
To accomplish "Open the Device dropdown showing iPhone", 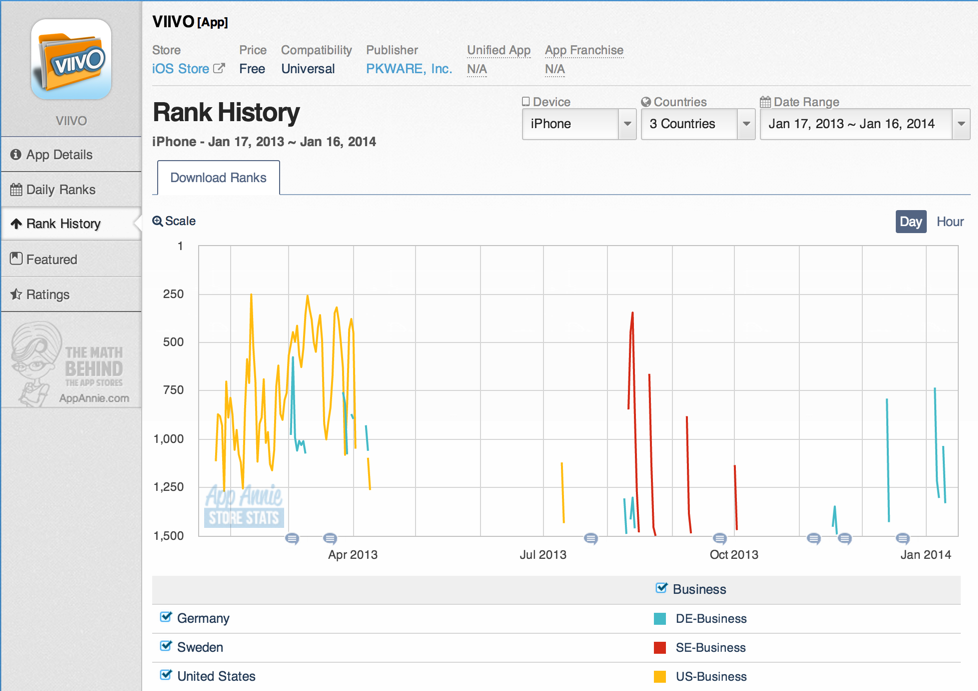I will coord(579,124).
